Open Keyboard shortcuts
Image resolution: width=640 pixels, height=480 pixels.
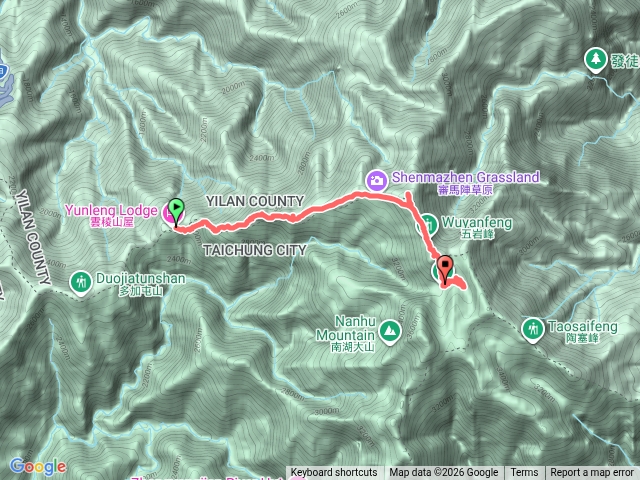click(x=334, y=473)
